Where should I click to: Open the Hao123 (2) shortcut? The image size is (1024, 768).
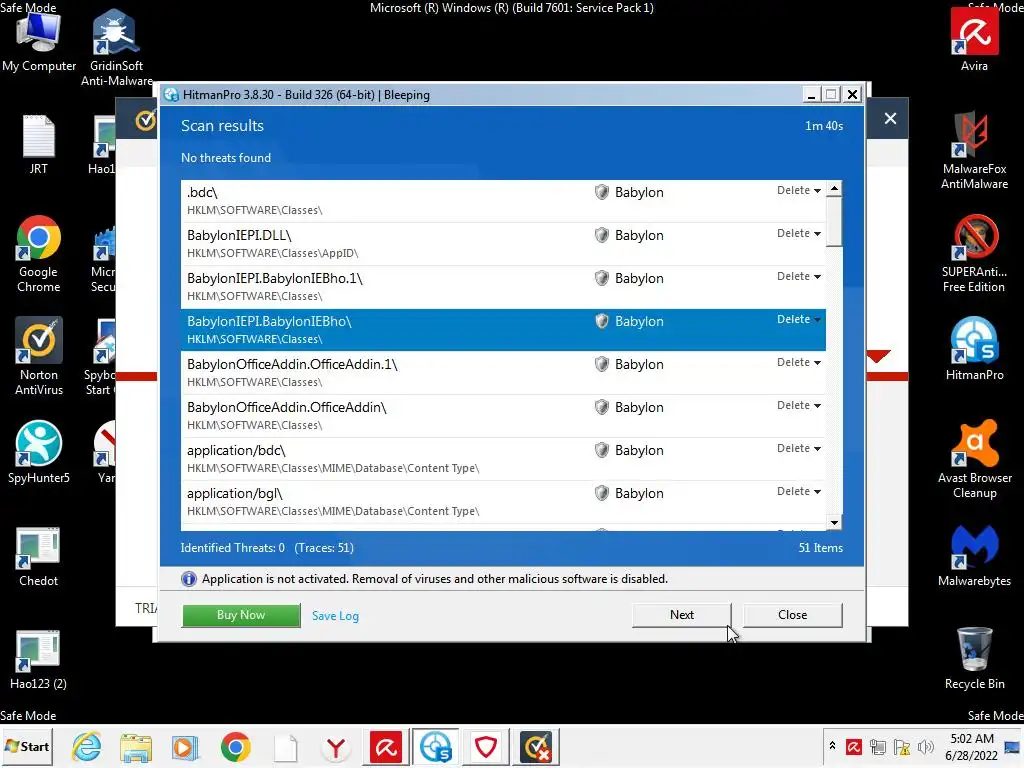pos(39,660)
